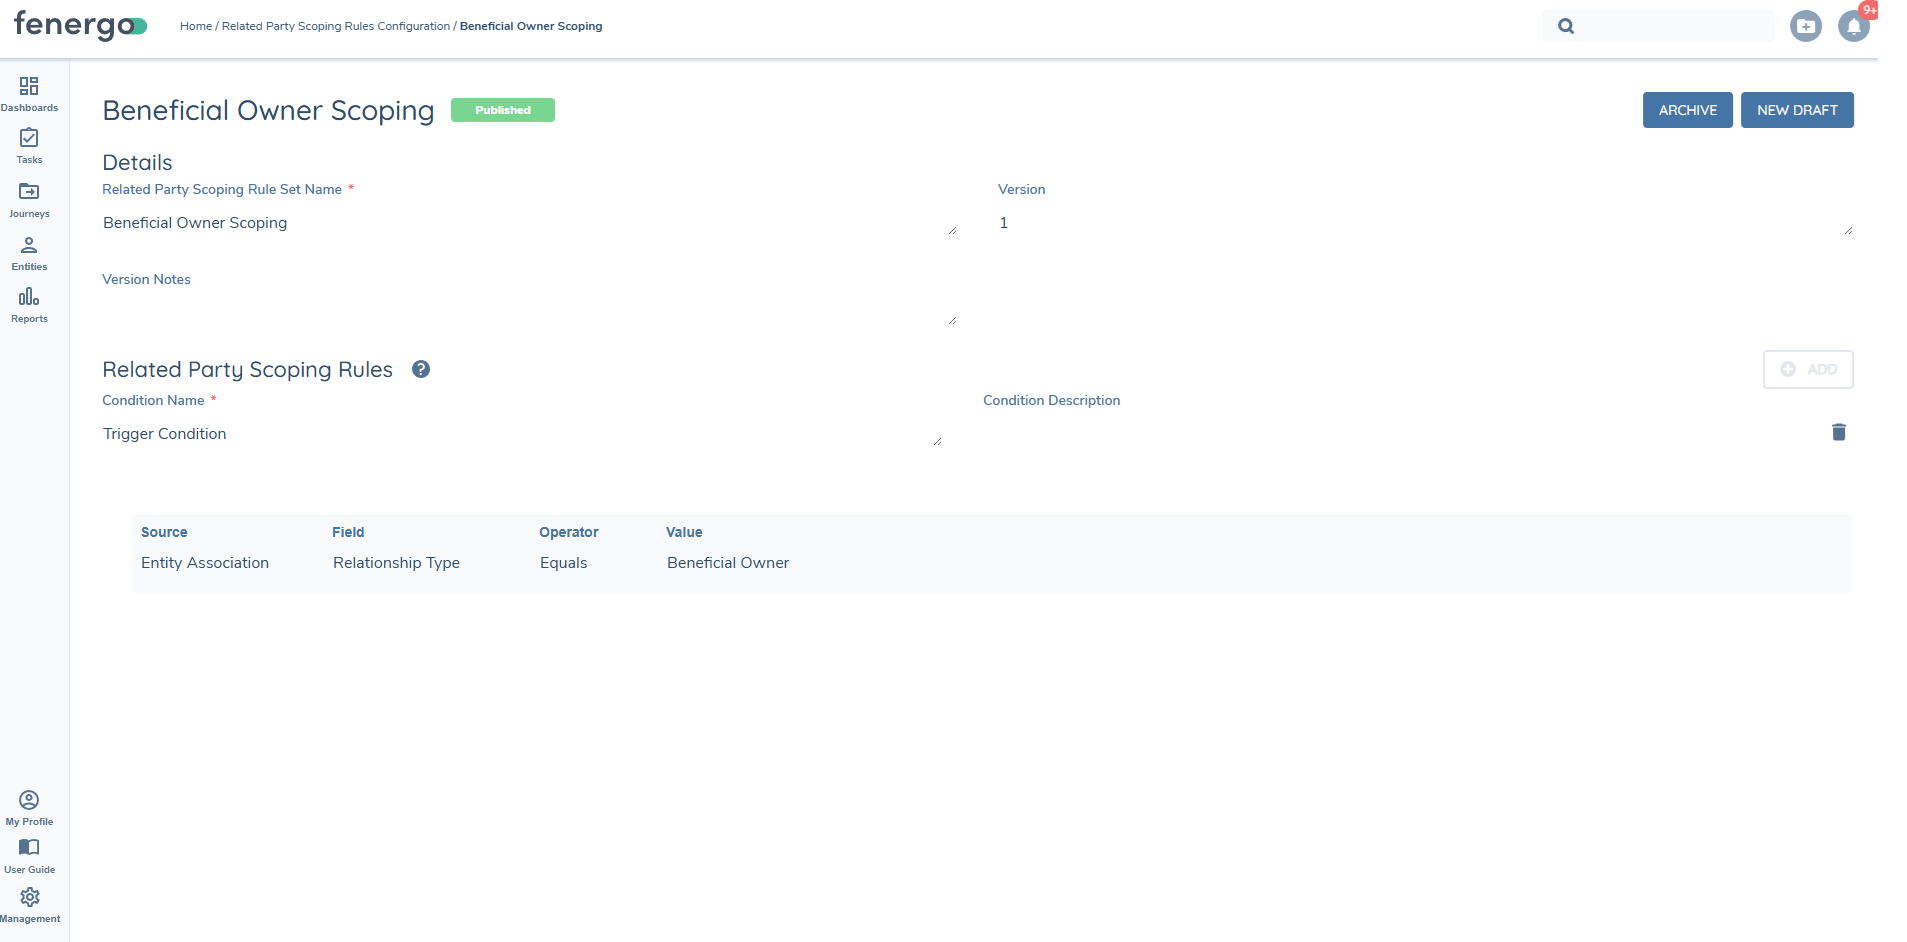Click the header search field

(x=1670, y=27)
